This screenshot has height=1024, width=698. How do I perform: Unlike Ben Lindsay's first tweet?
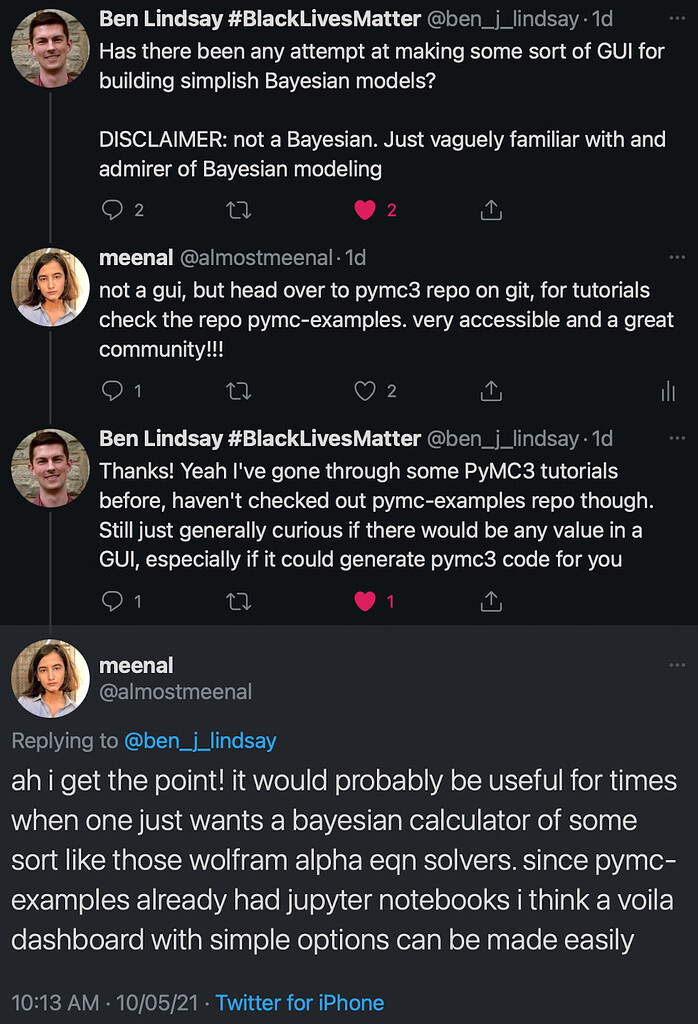[x=365, y=210]
